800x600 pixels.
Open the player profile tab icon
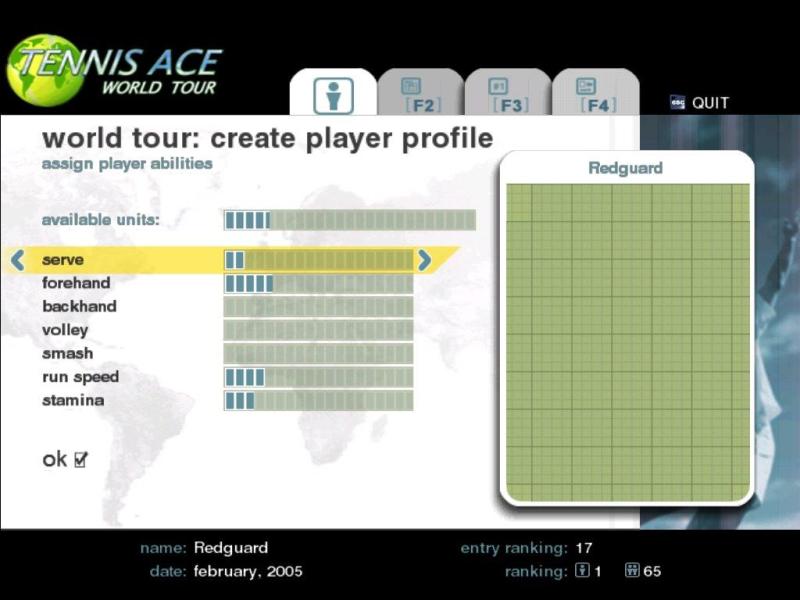333,95
